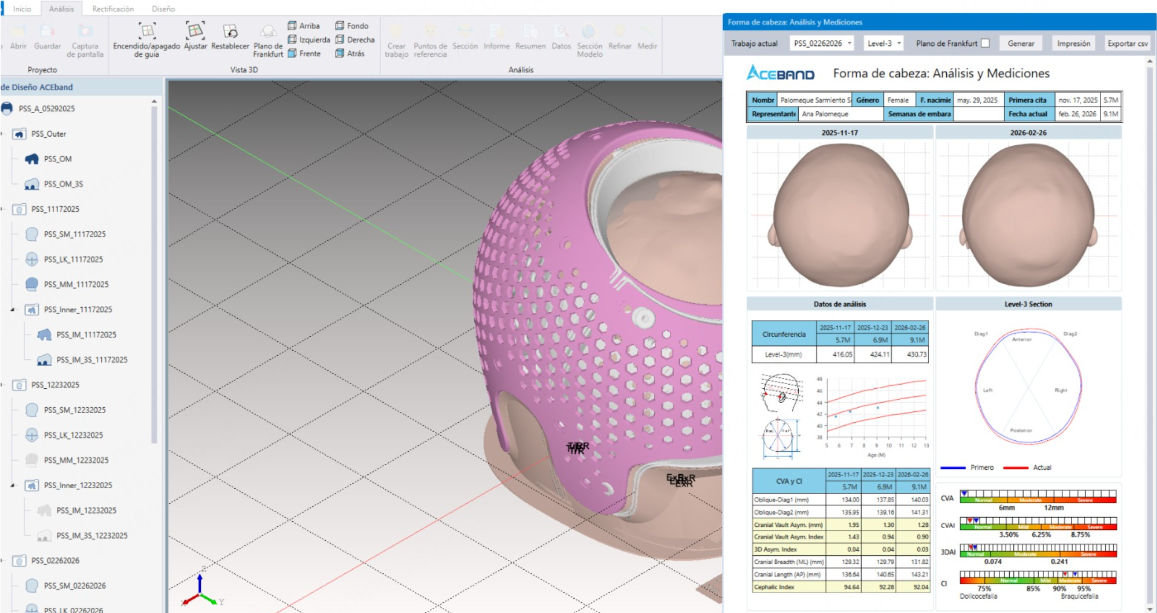Viewport: 1157px width, 613px height.
Task: Select the Análisis ribbon tab
Action: tap(61, 9)
